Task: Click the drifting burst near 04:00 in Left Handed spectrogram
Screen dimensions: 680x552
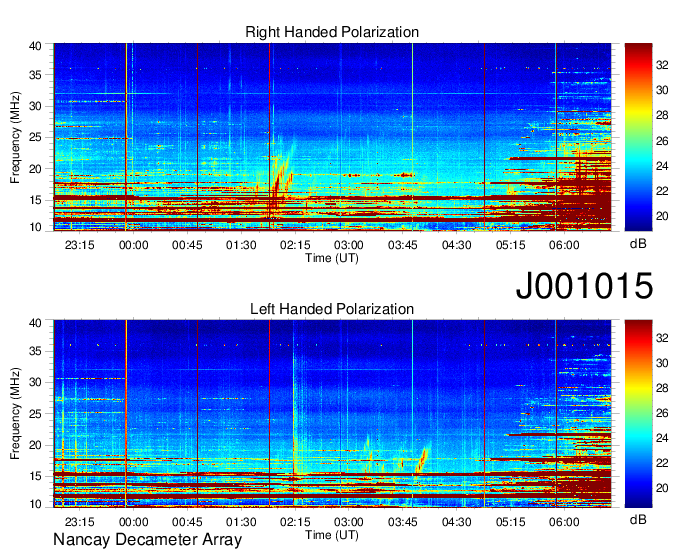Action: point(422,460)
